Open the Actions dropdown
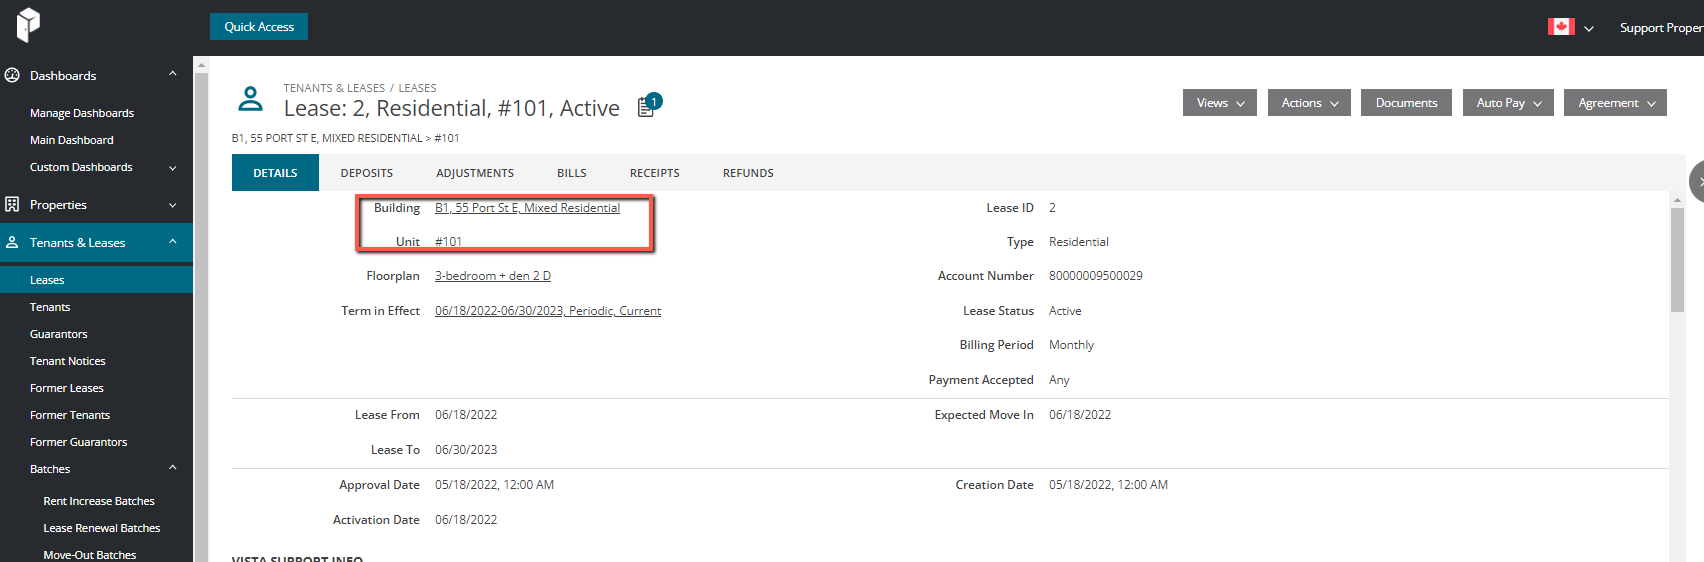Viewport: 1704px width, 562px height. click(x=1309, y=103)
